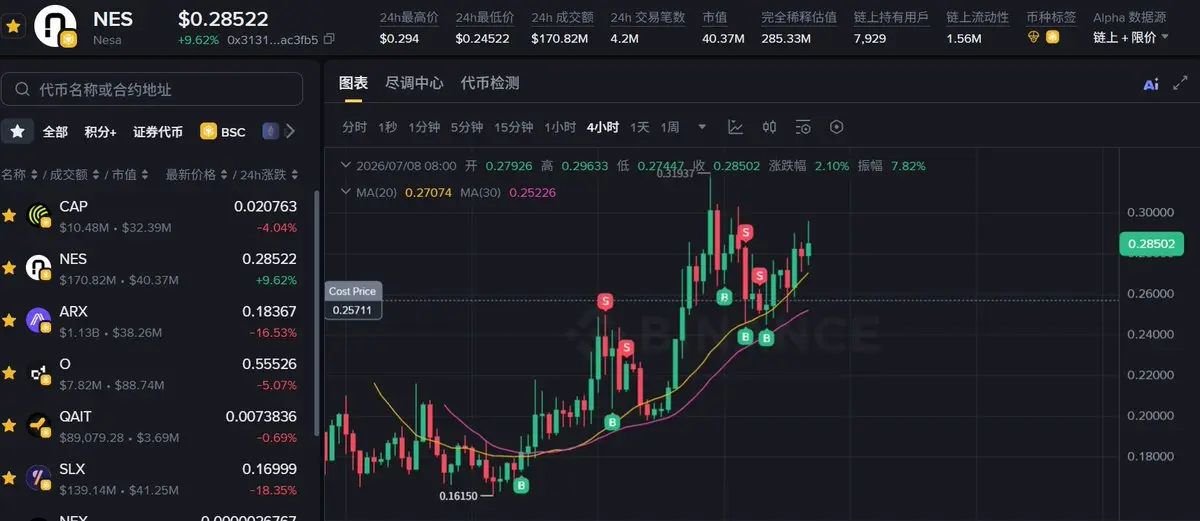Screen dimensions: 1200x521
Task: Click the QAIT token logo
Action: (39, 426)
